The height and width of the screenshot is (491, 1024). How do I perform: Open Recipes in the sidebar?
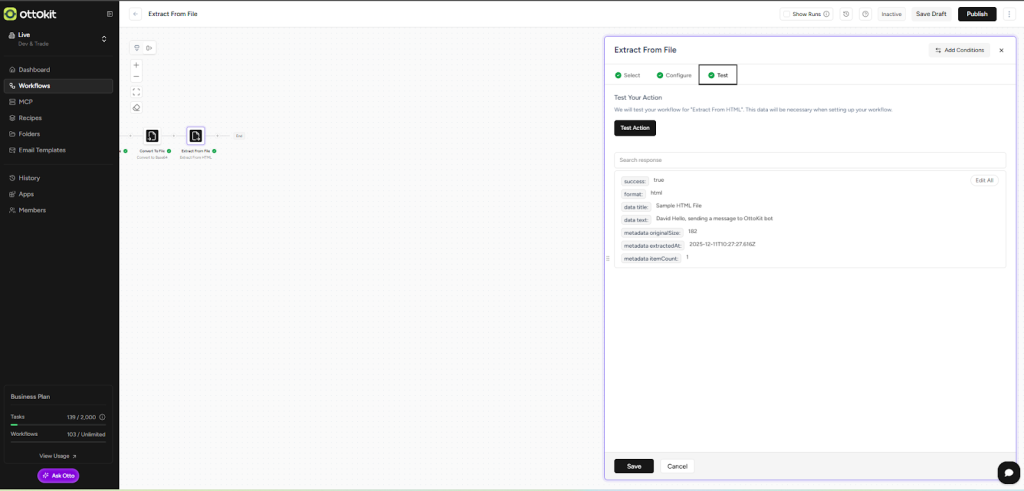30,118
